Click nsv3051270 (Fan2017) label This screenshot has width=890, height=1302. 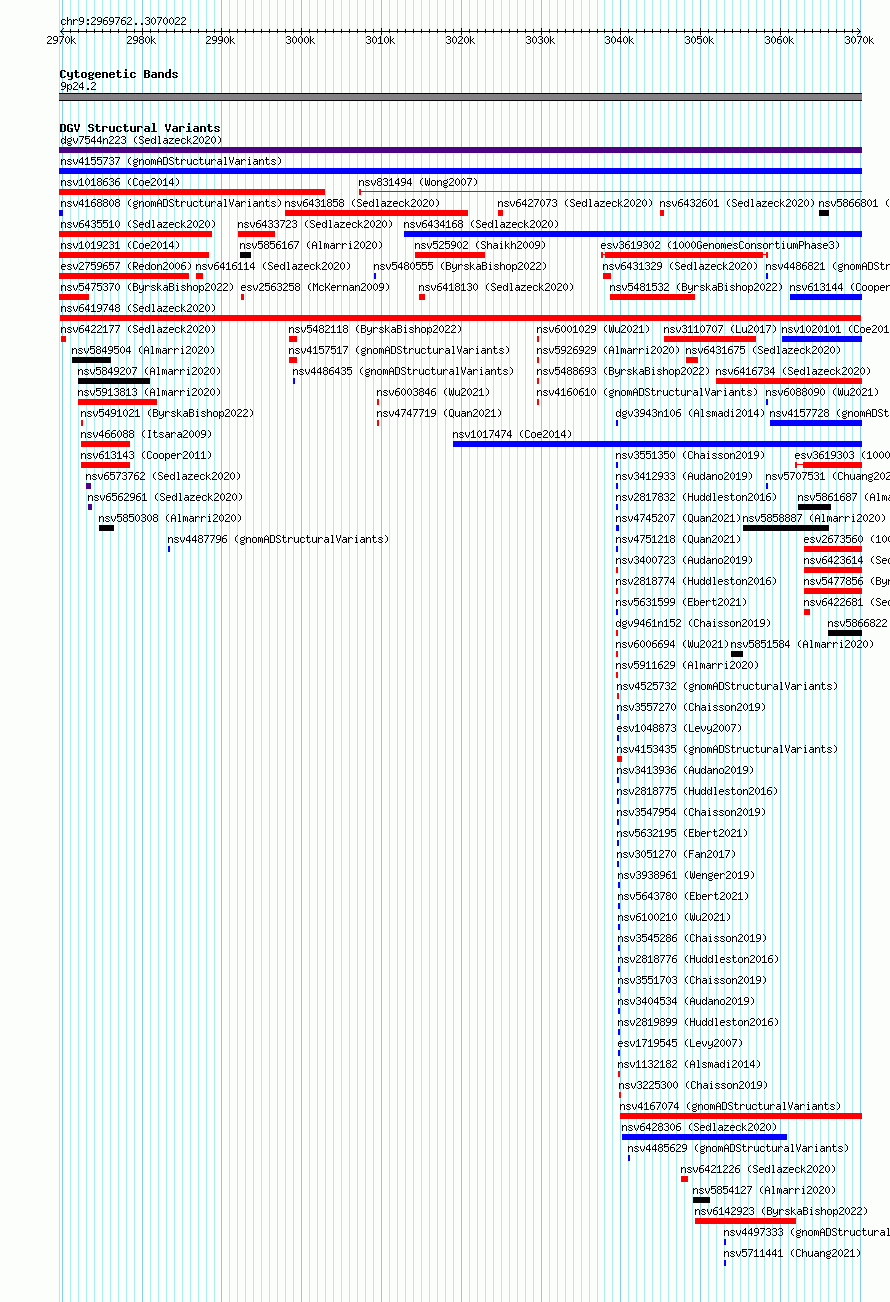click(x=676, y=854)
